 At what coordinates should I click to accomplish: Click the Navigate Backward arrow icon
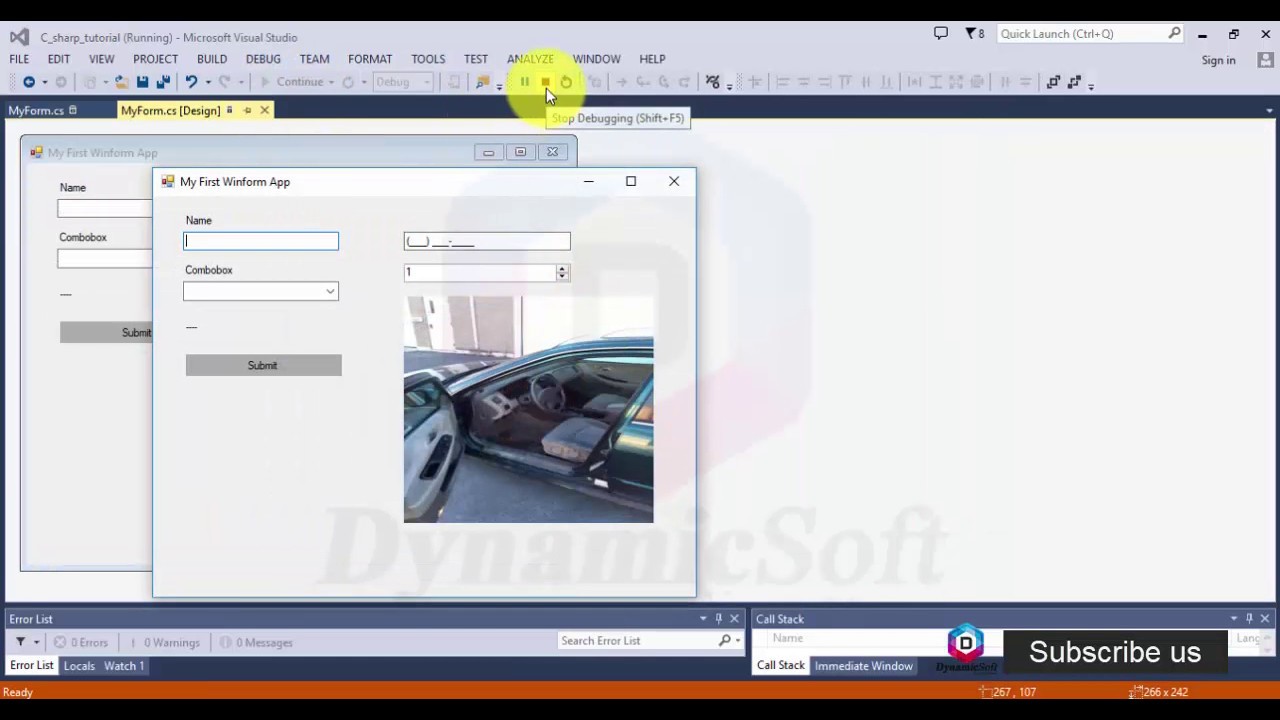click(x=28, y=82)
